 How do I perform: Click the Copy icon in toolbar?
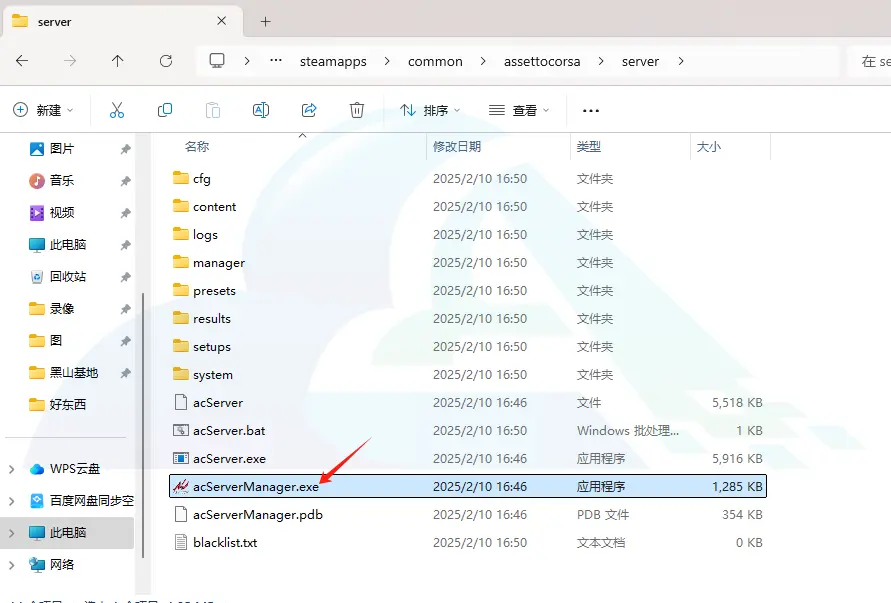coord(165,110)
